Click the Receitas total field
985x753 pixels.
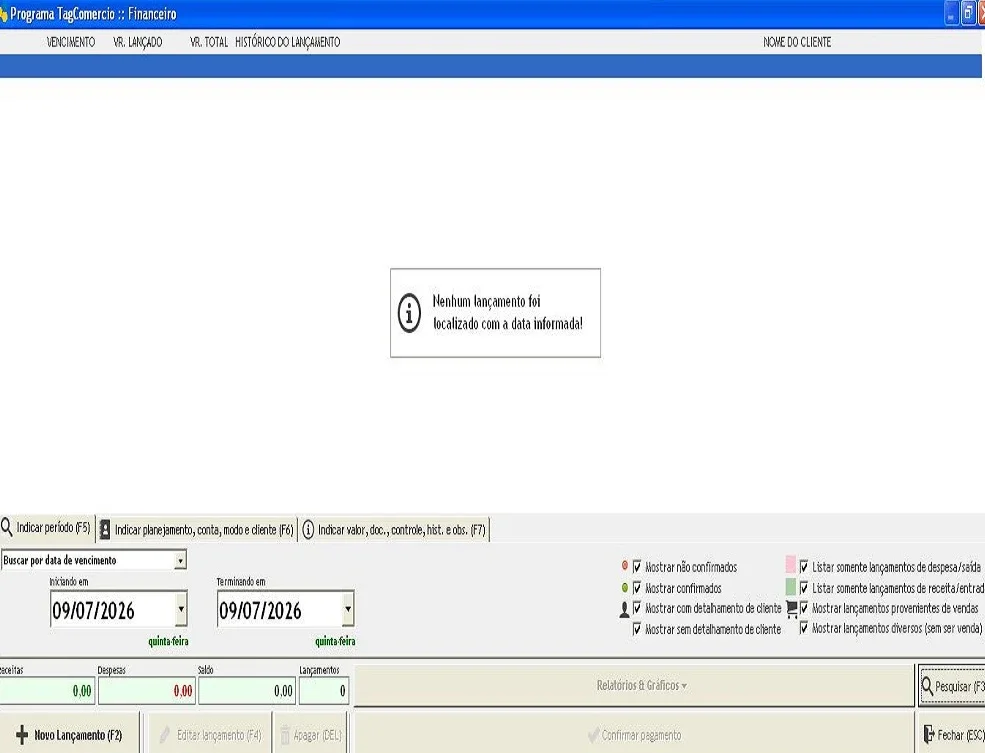(47, 691)
